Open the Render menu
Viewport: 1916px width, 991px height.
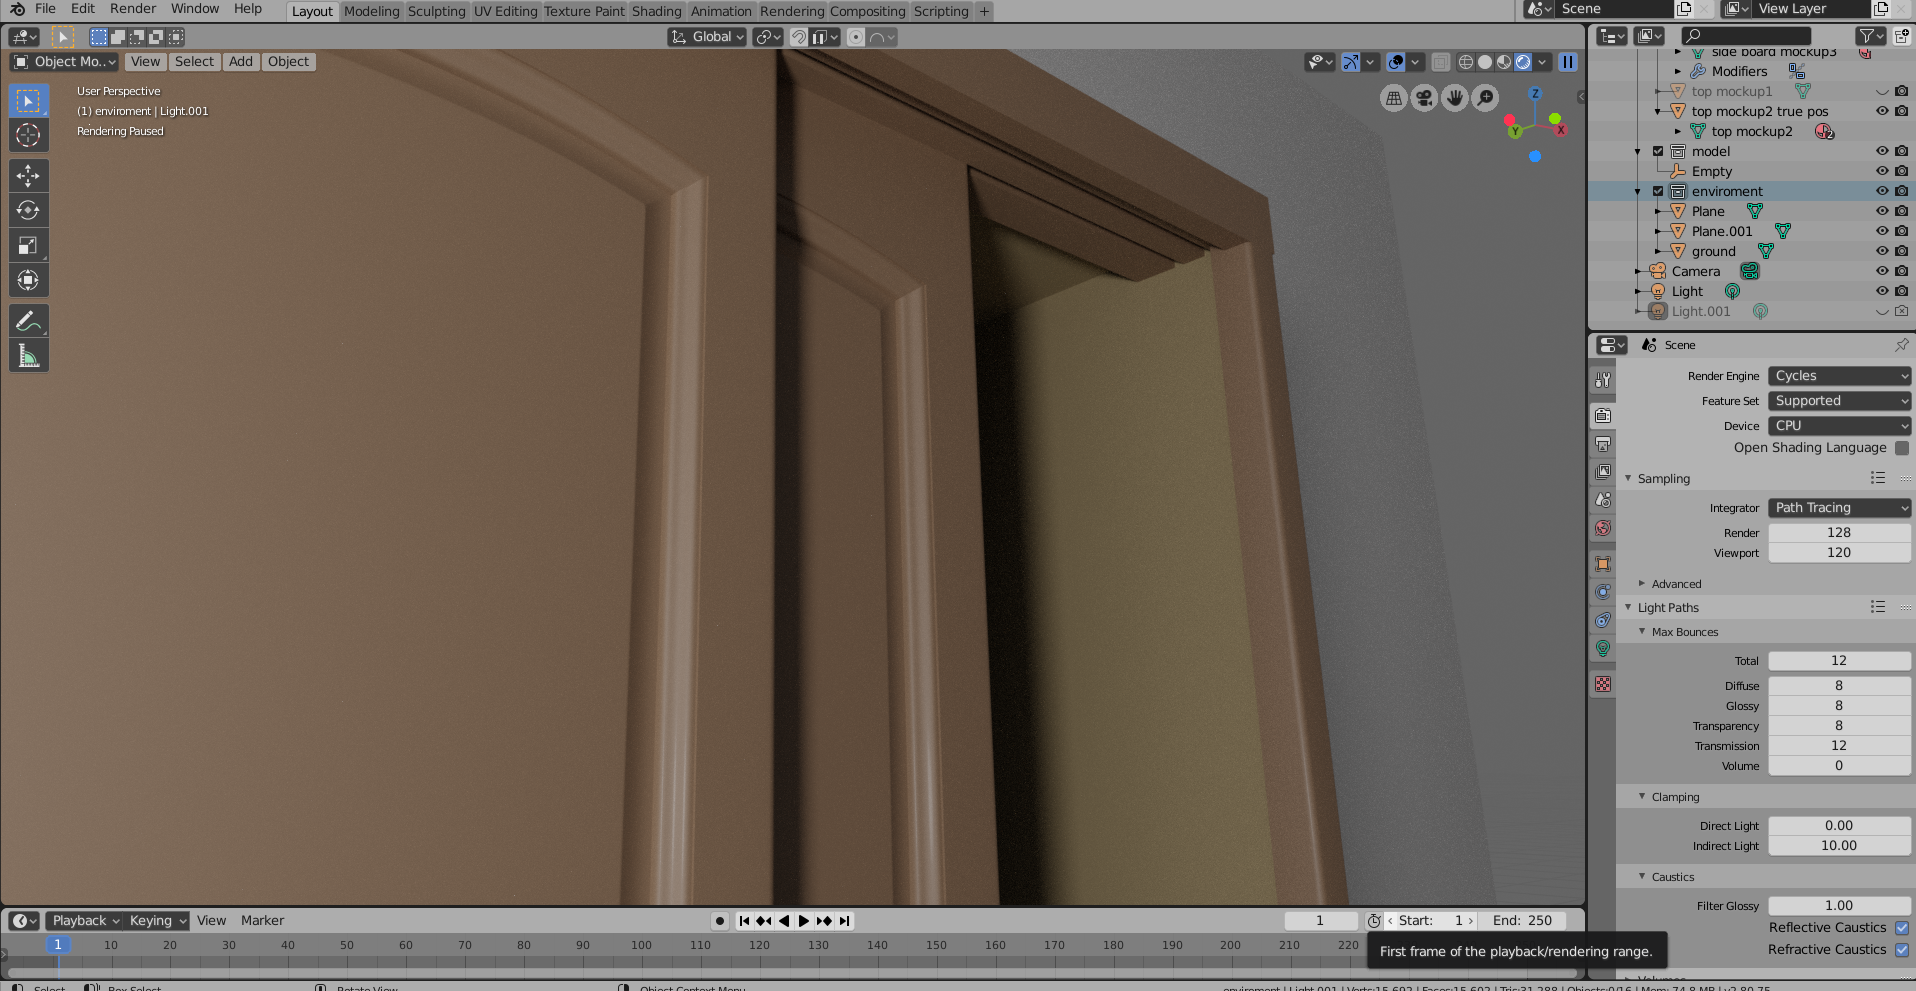click(x=132, y=9)
